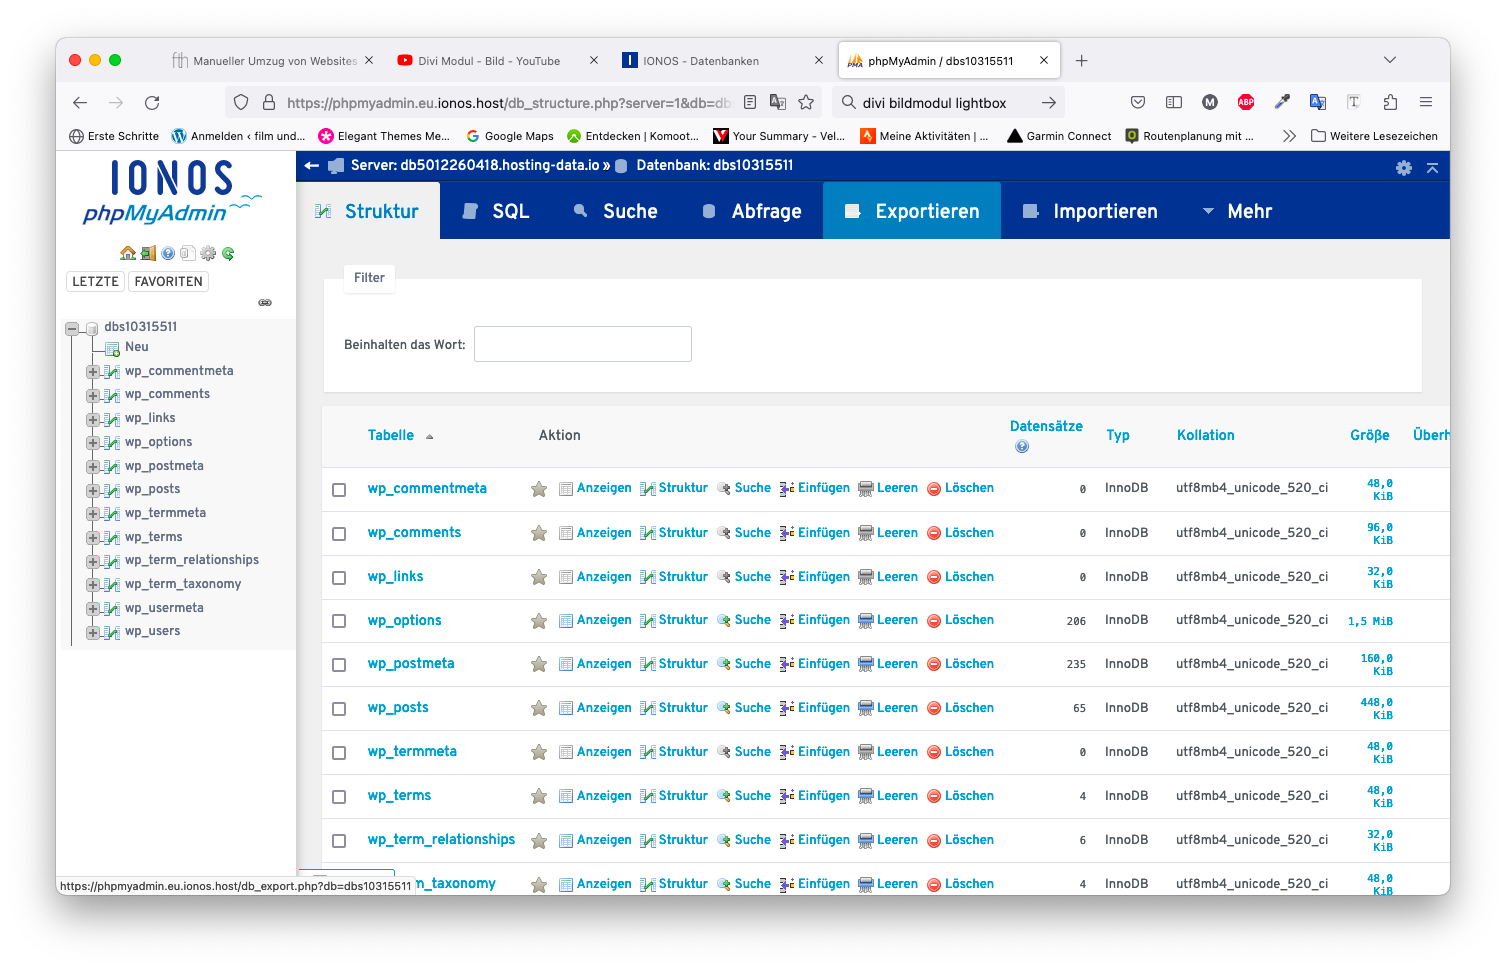The width and height of the screenshot is (1506, 969).
Task: Open page settings gear in top bar
Action: pos(1404,168)
